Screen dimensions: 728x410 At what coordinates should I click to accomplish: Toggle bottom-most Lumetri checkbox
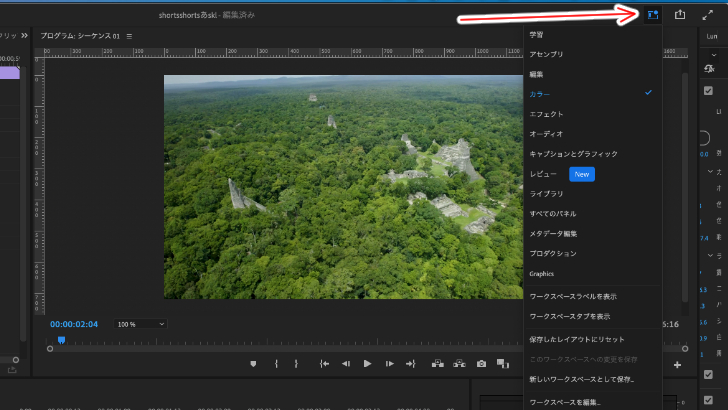[x=708, y=400]
